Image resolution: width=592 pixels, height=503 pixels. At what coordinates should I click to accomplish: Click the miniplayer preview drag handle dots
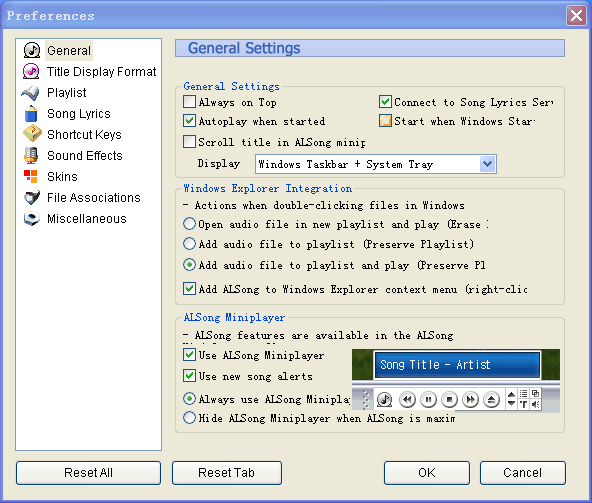pos(365,400)
